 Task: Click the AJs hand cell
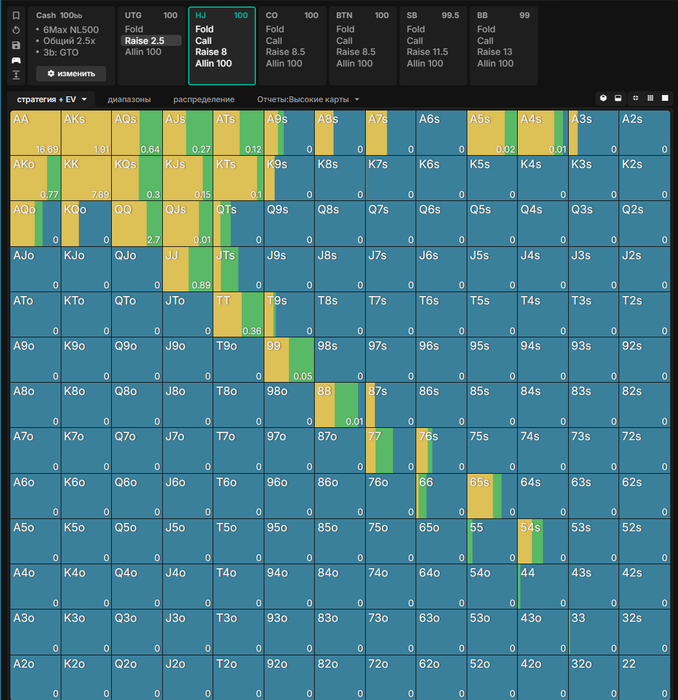[x=187, y=133]
